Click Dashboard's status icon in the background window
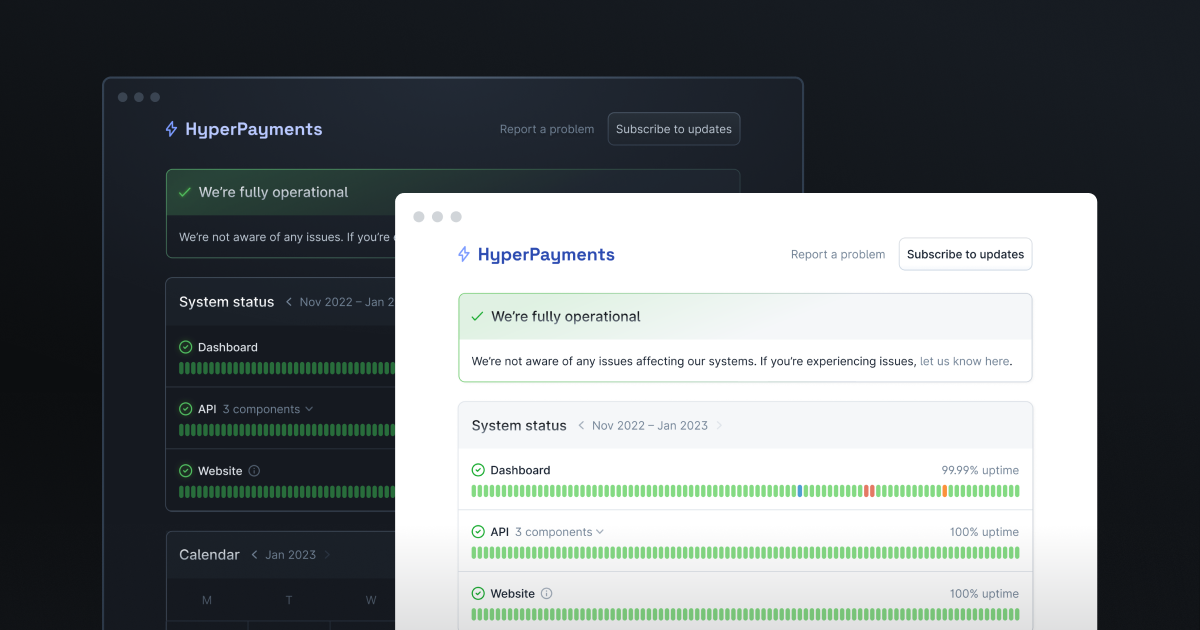The height and width of the screenshot is (630, 1200). click(x=185, y=347)
